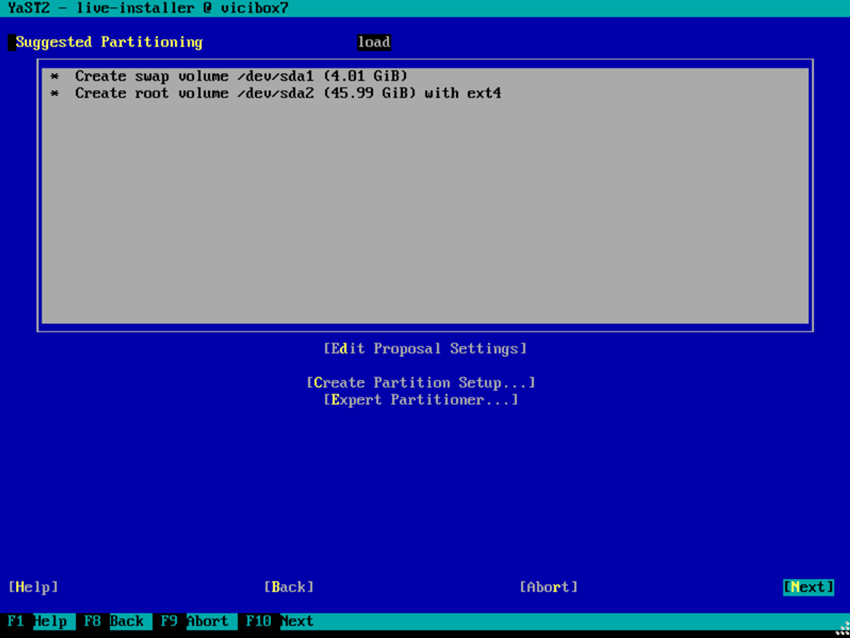Click the load indicator in the header
This screenshot has width=850, height=638.
(373, 42)
